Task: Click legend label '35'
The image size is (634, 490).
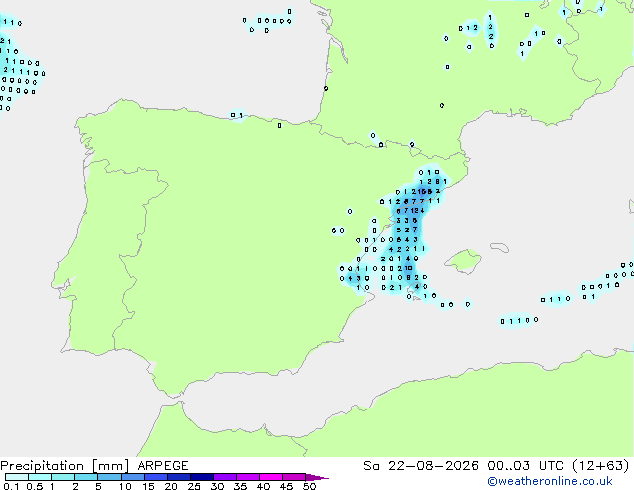Action: [240, 486]
